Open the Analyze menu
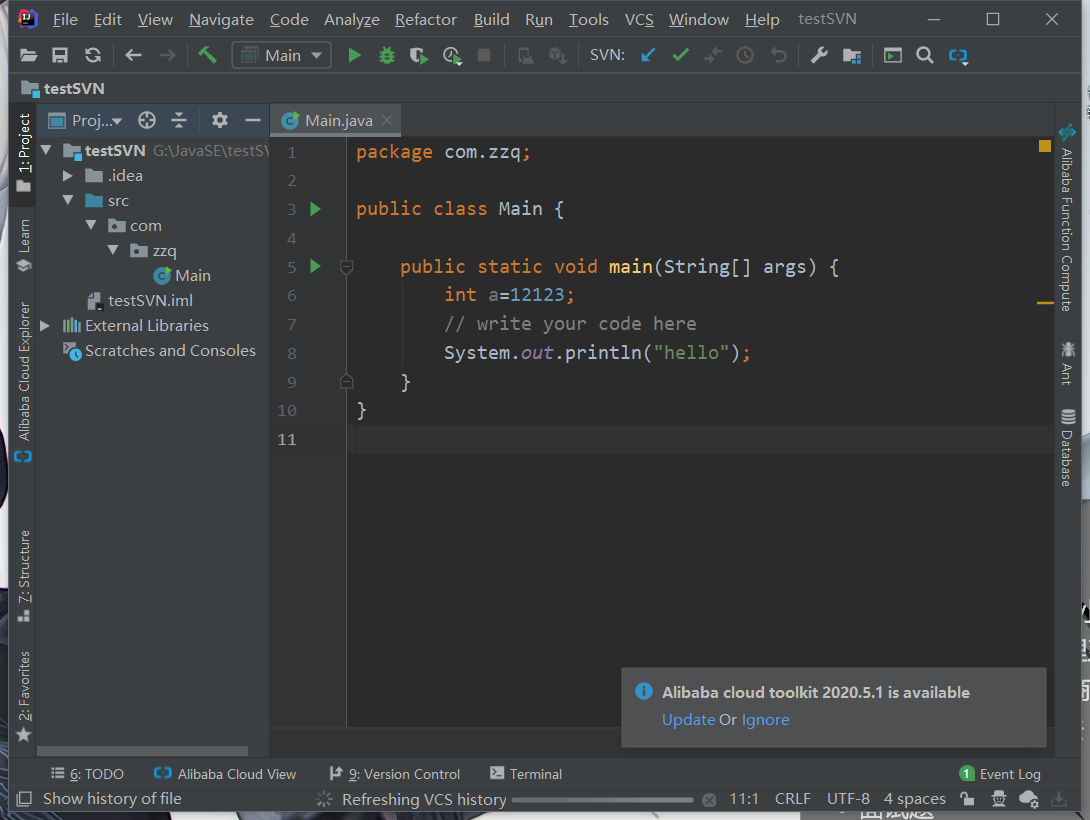The height and width of the screenshot is (820, 1090). [352, 19]
